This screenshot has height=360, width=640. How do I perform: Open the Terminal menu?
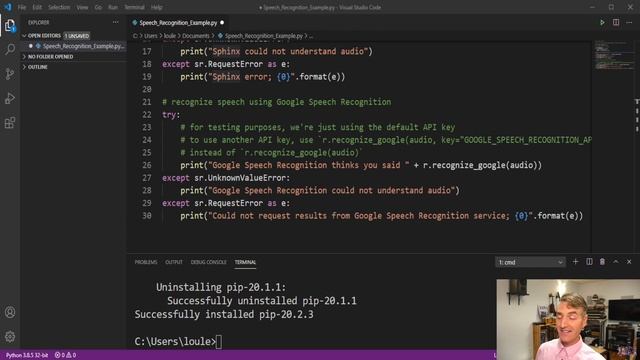tap(134, 7)
